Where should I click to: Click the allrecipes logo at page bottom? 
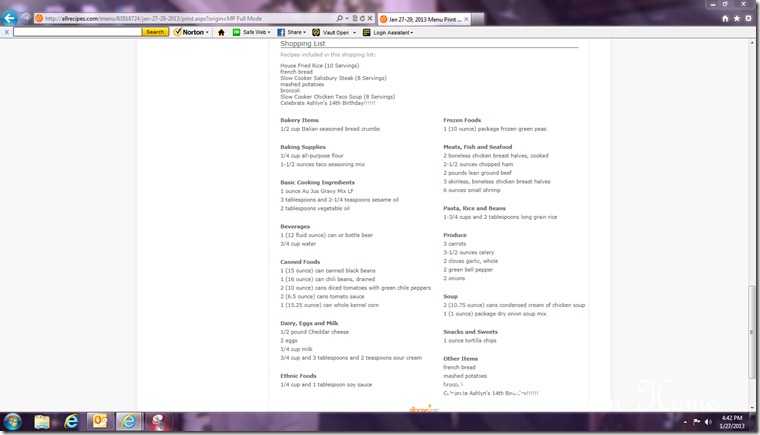pos(424,409)
